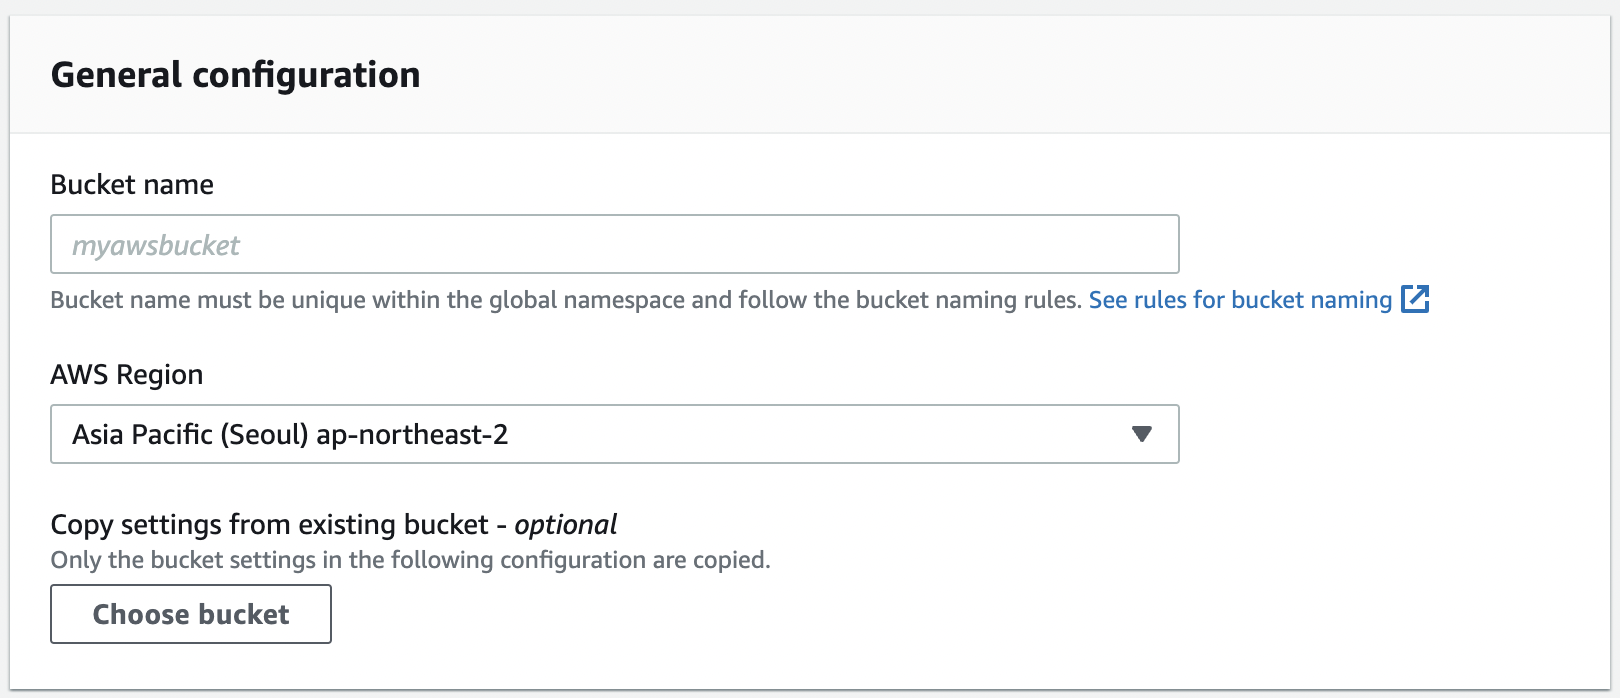Open the AWS Region dropdown
1620x698 pixels.
[x=614, y=434]
